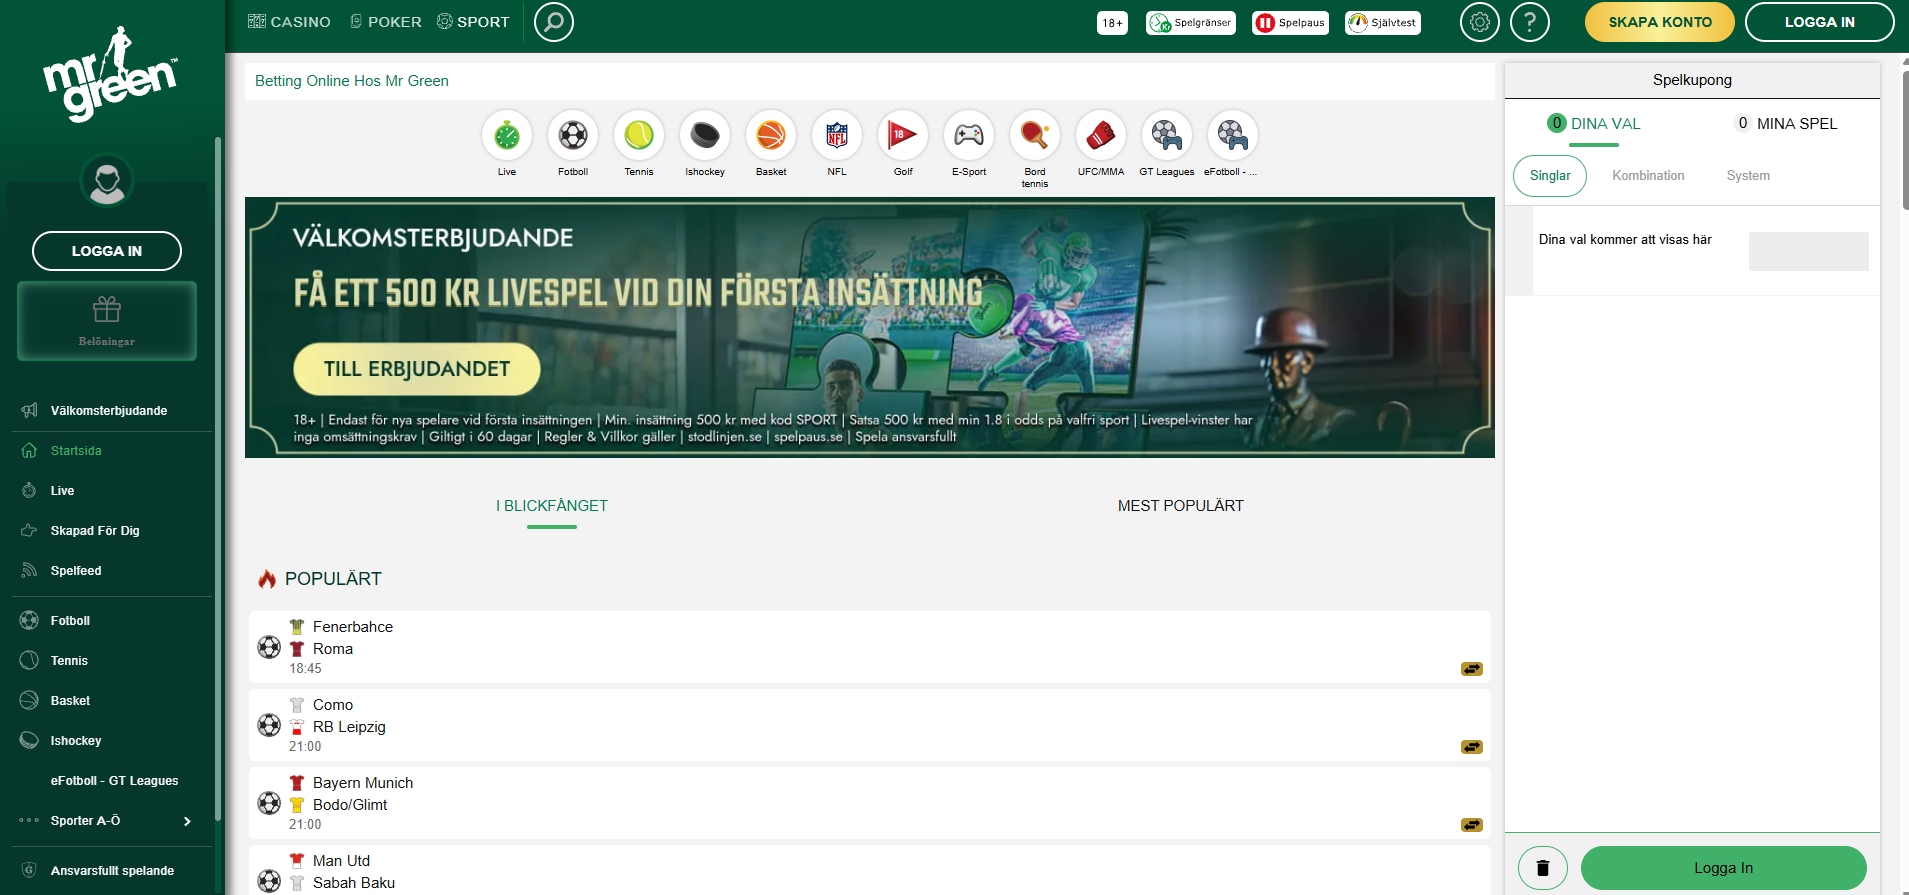Image resolution: width=1909 pixels, height=895 pixels.
Task: Open the Bordtennis icon
Action: (1035, 135)
